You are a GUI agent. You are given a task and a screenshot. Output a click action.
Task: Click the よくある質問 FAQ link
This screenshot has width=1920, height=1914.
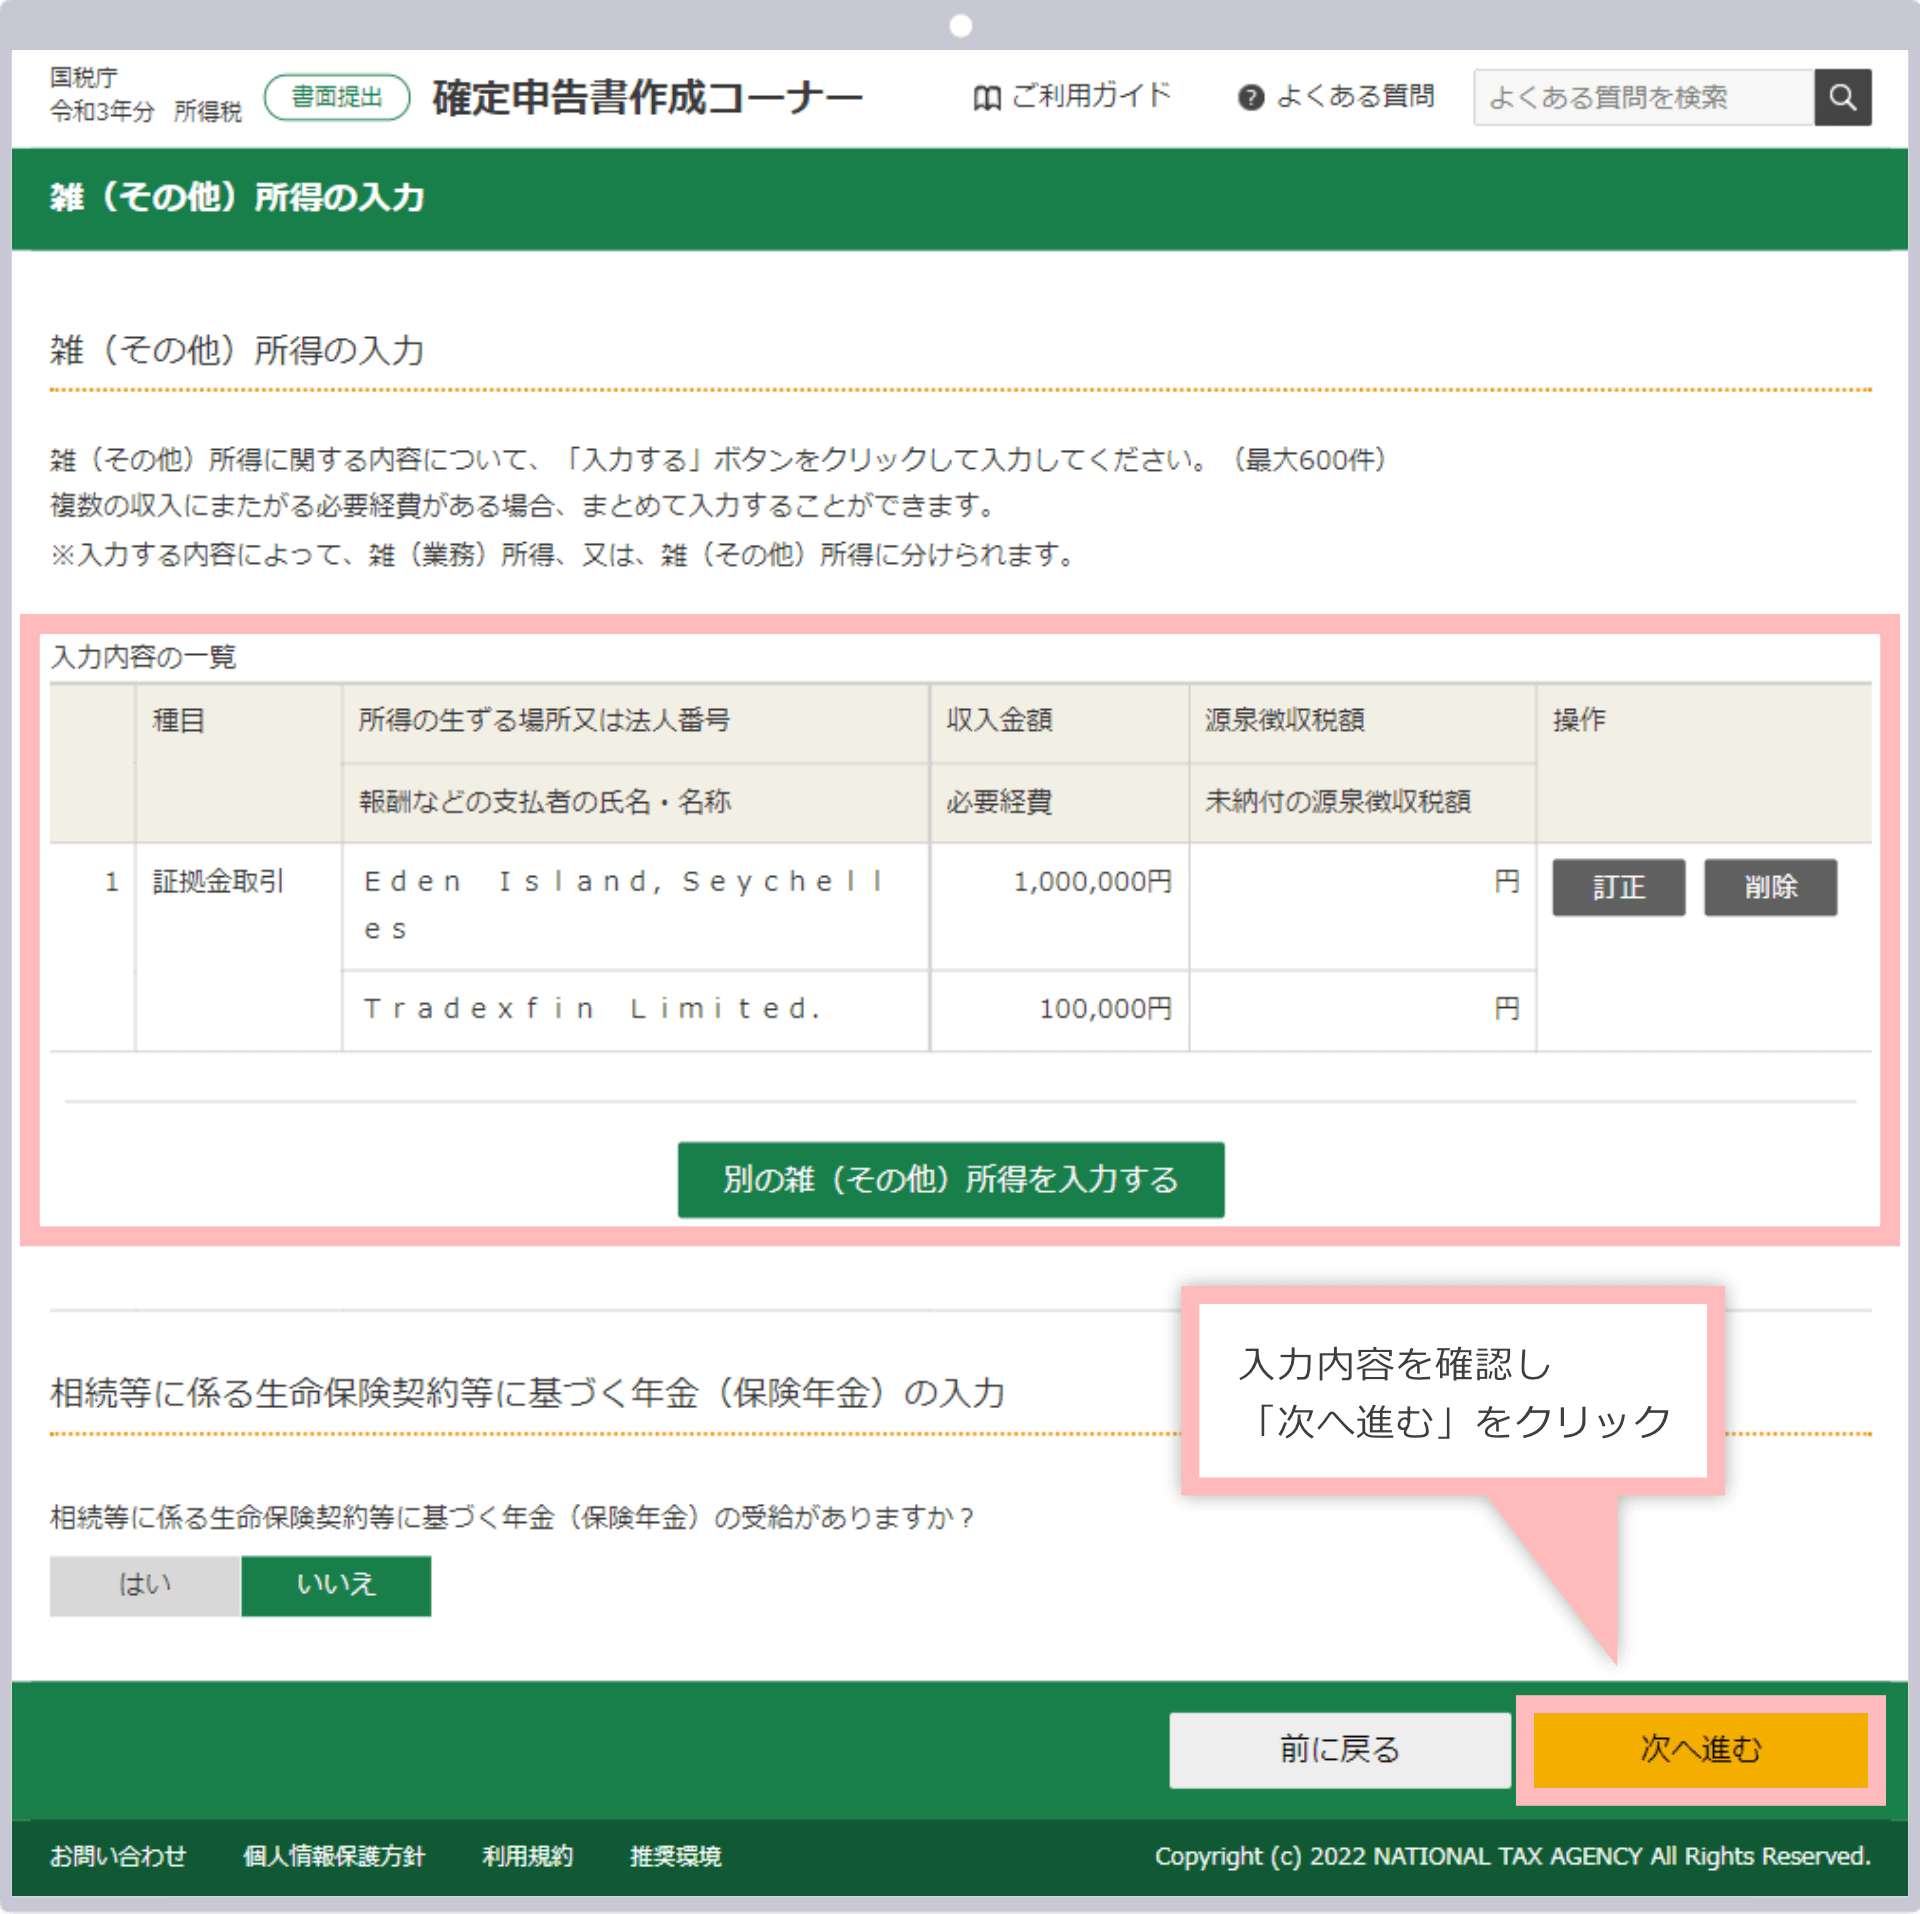click(x=1357, y=96)
